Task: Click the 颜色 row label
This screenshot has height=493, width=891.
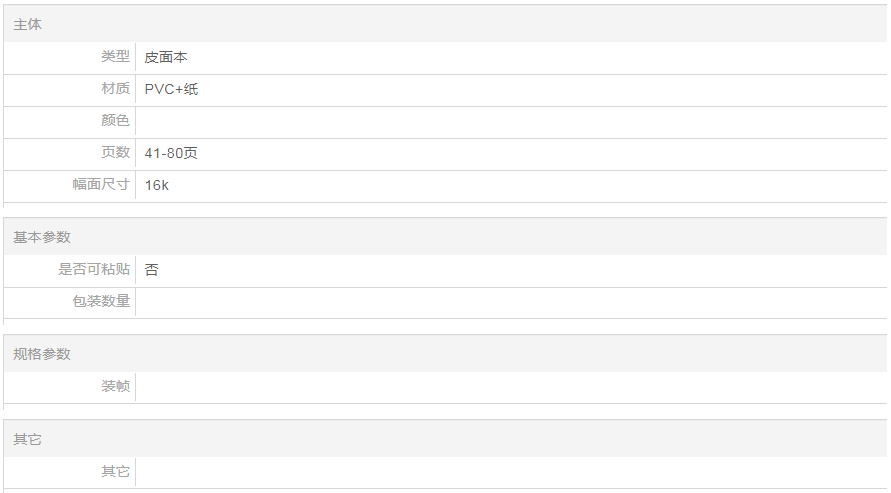Action: click(x=115, y=121)
